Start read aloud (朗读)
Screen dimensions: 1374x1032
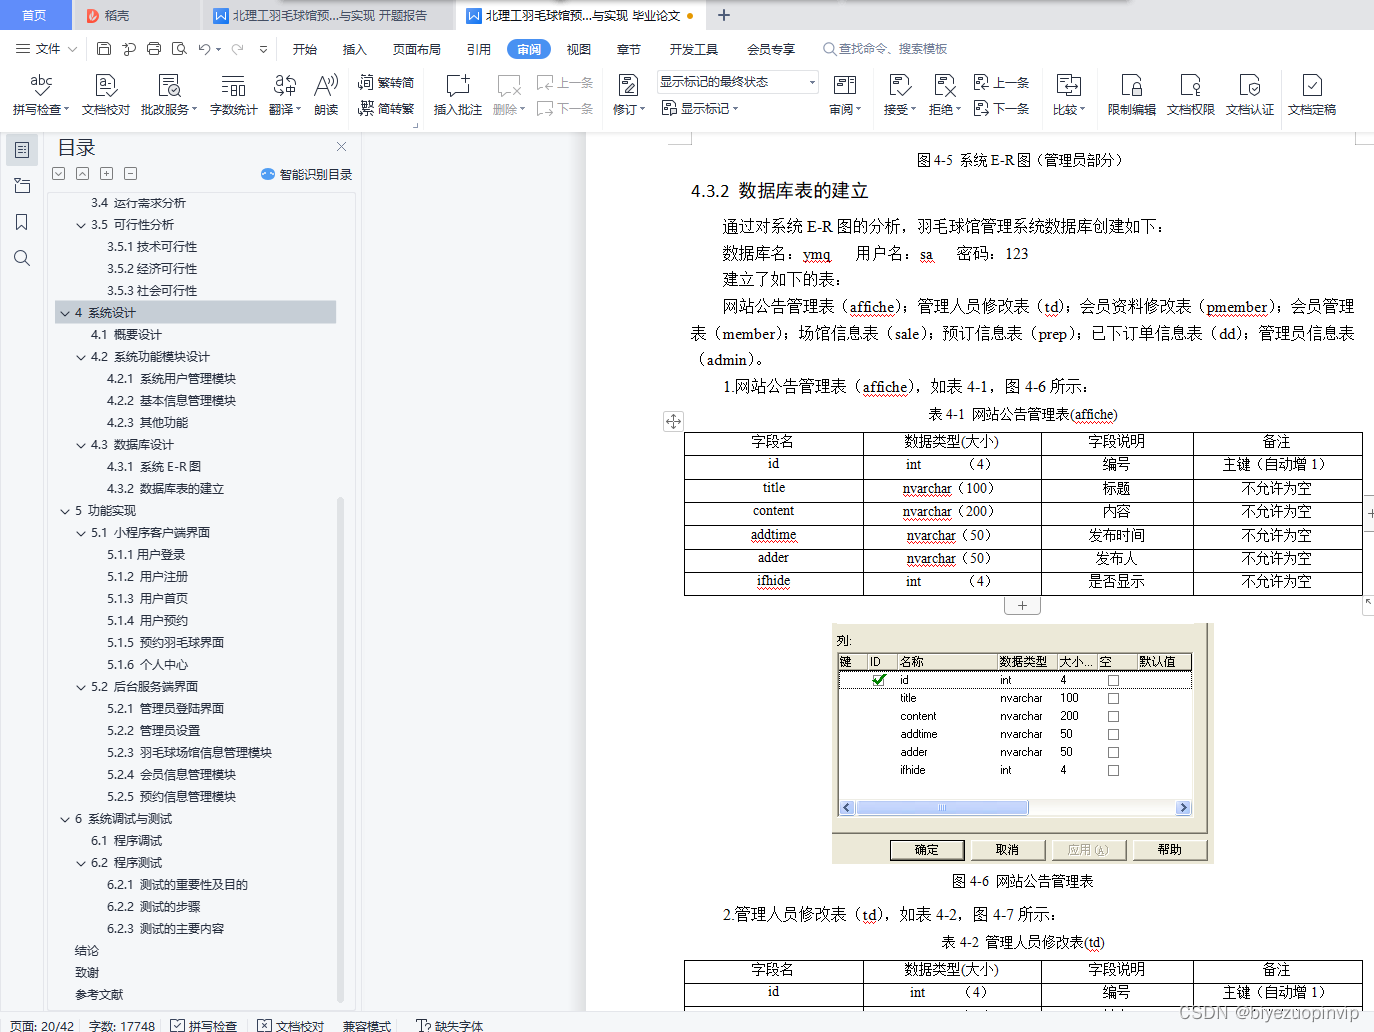(326, 95)
